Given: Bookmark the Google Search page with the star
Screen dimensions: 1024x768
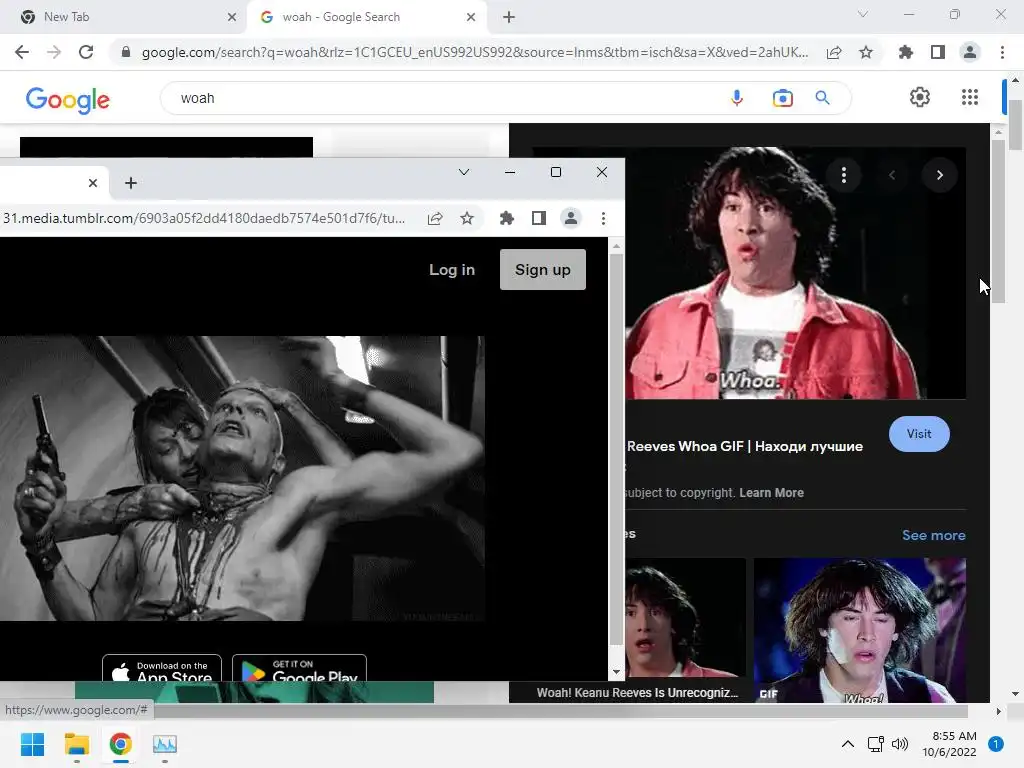Looking at the screenshot, I should (866, 52).
